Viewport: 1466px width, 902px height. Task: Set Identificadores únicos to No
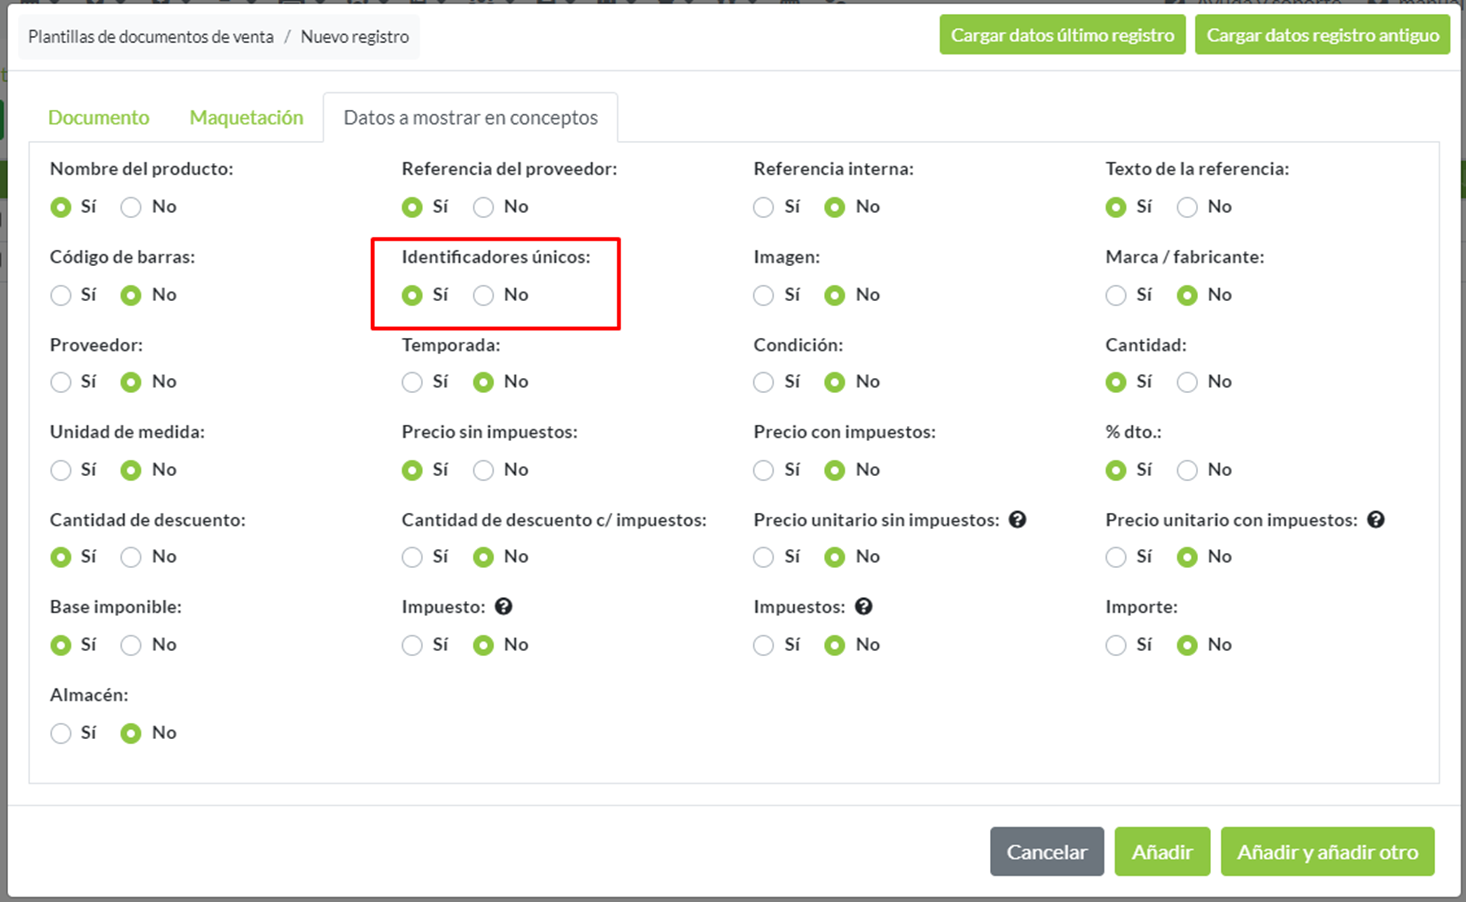coord(484,295)
